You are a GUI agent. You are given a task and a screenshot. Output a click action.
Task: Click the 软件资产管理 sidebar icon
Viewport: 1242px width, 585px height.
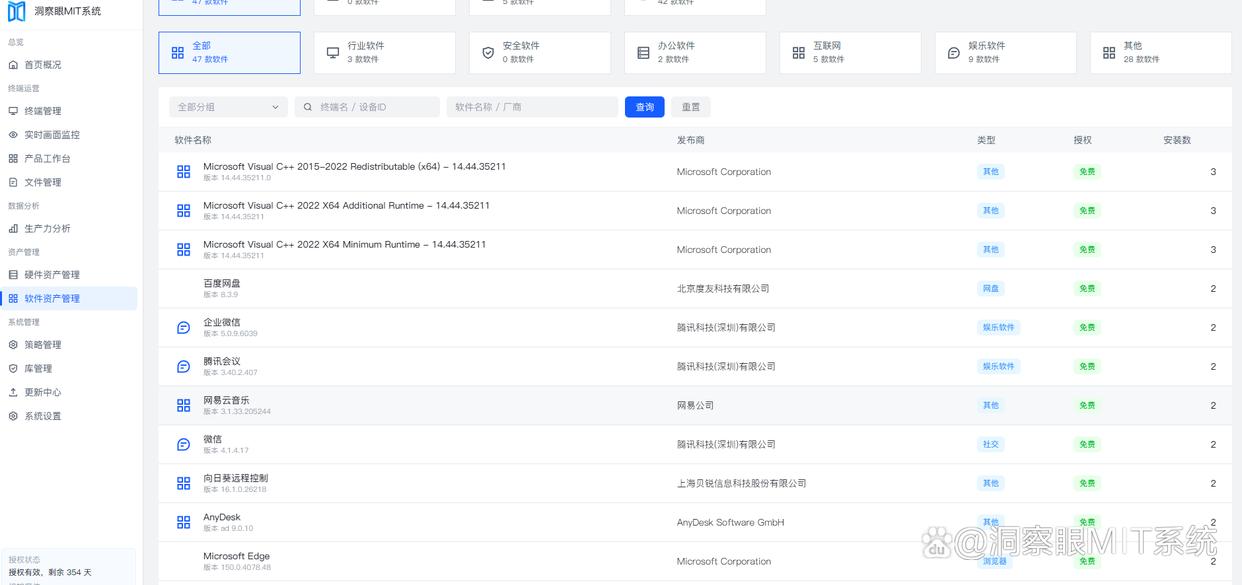pyautogui.click(x=13, y=298)
